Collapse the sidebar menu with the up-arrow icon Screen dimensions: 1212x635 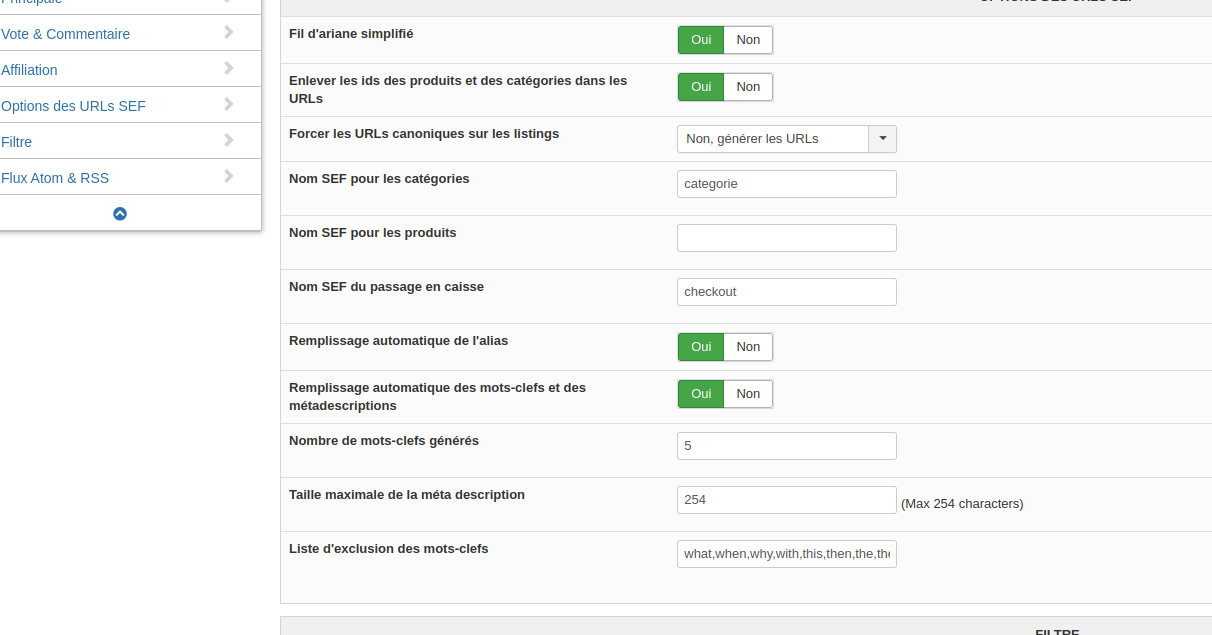pyautogui.click(x=120, y=213)
